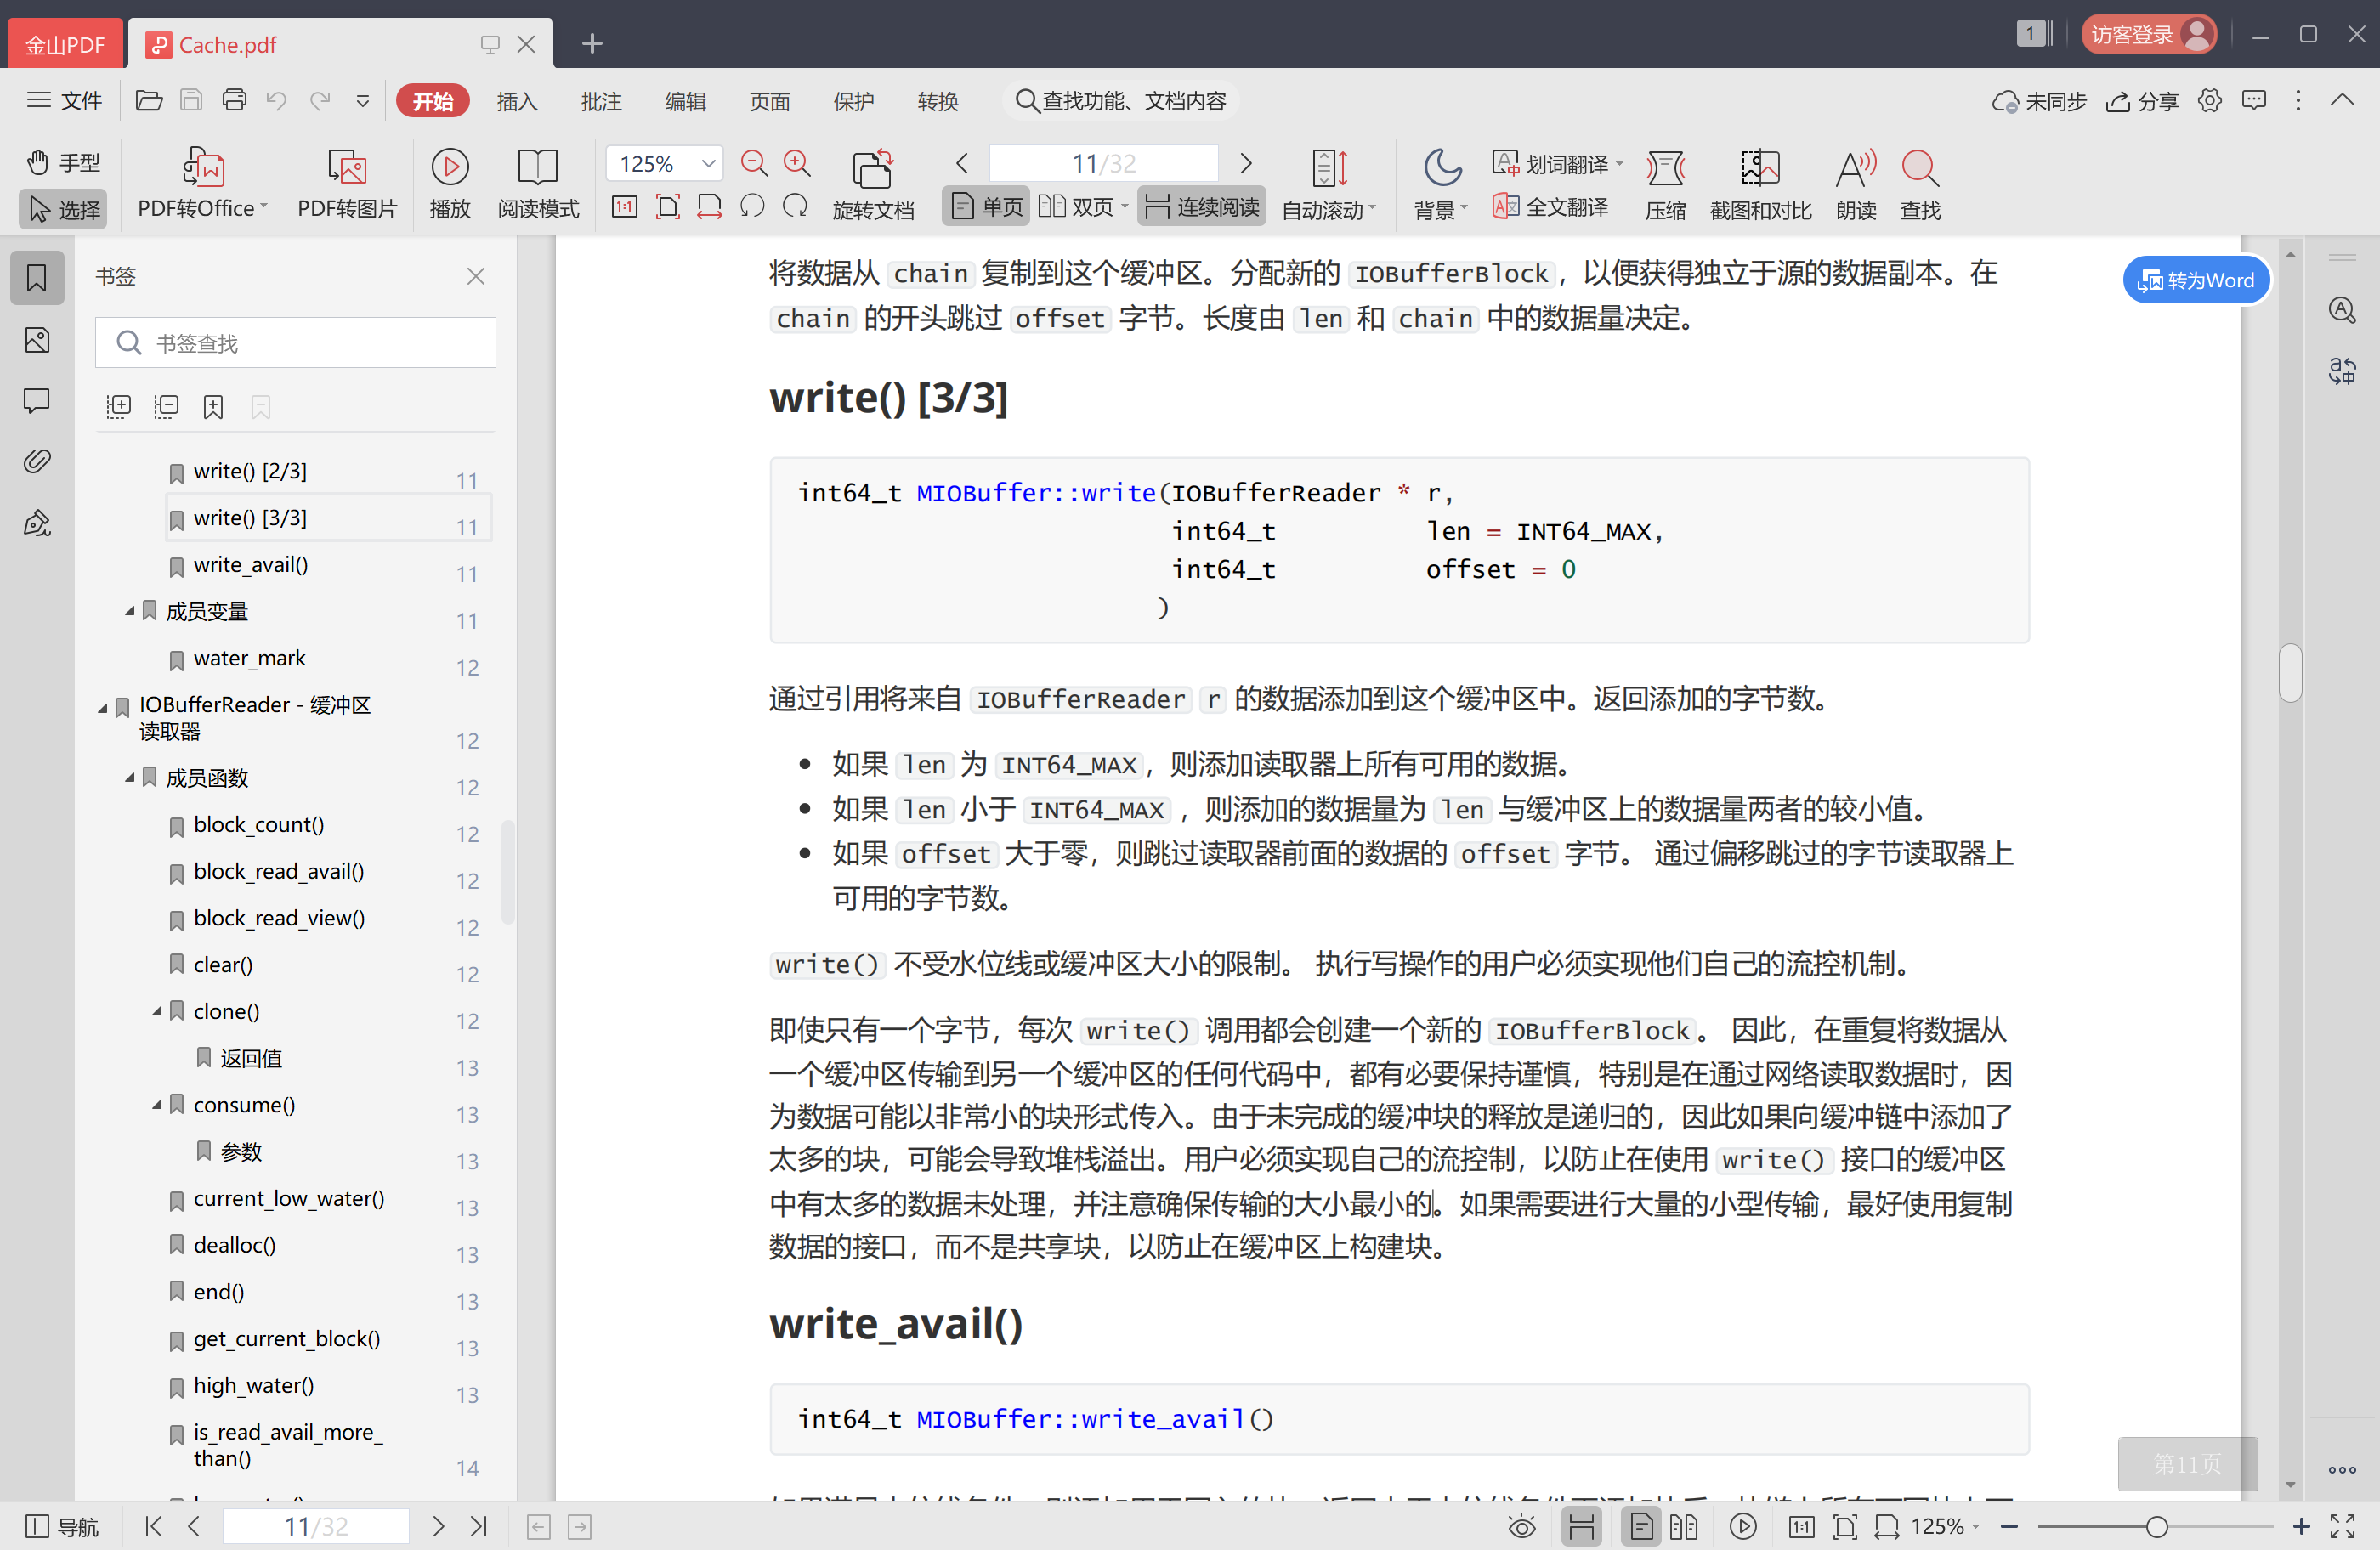Open the attachments panel in the sidebar
The width and height of the screenshot is (2380, 1550).
tap(37, 461)
